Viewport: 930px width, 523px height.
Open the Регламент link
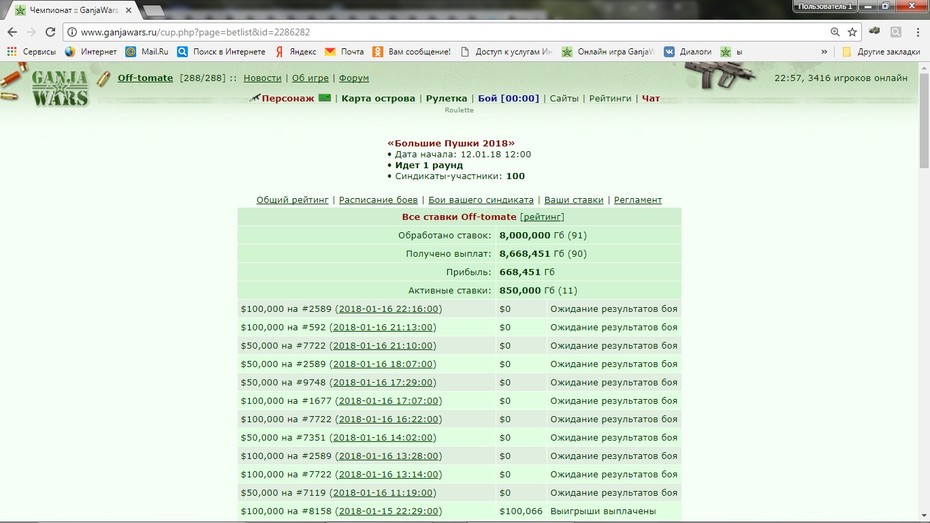[x=638, y=200]
